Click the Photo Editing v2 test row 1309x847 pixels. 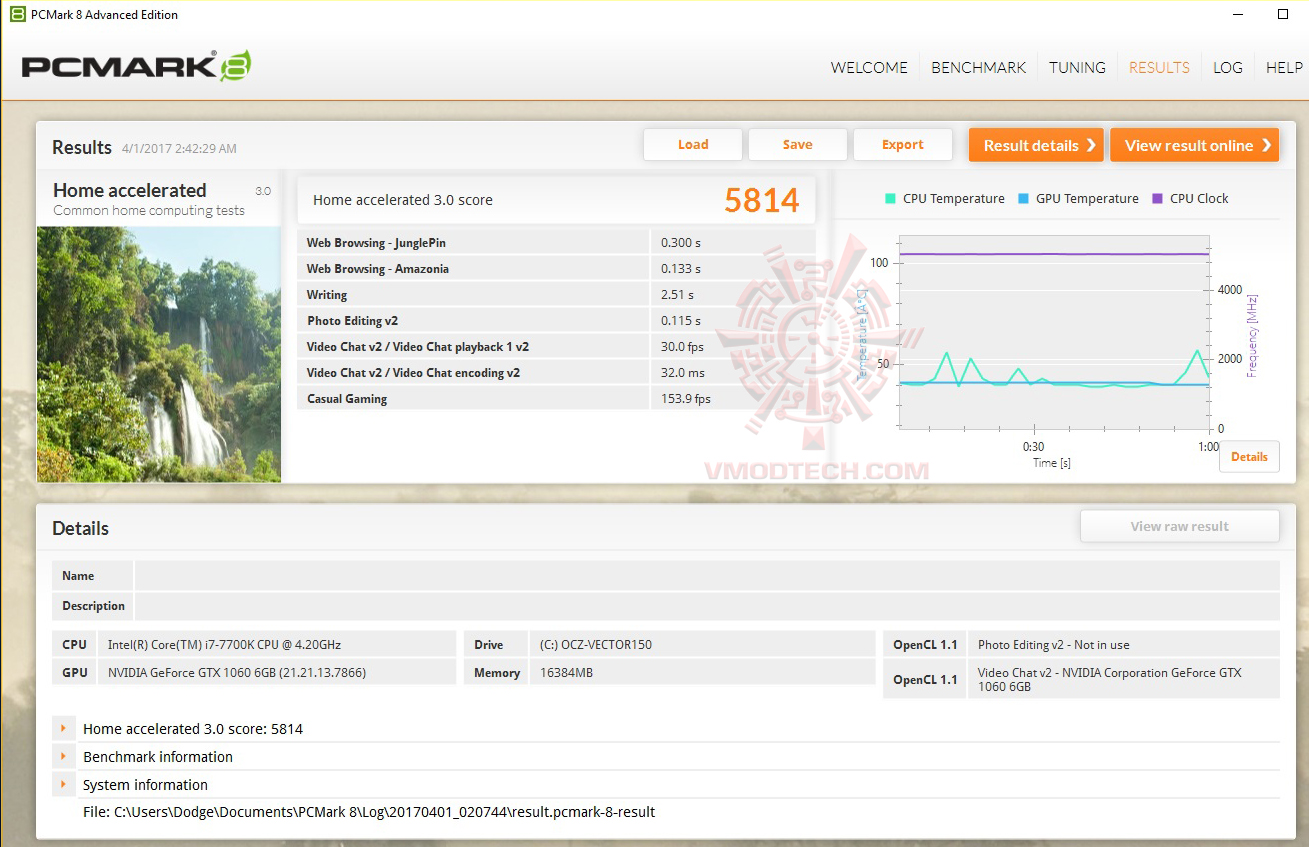[556, 321]
